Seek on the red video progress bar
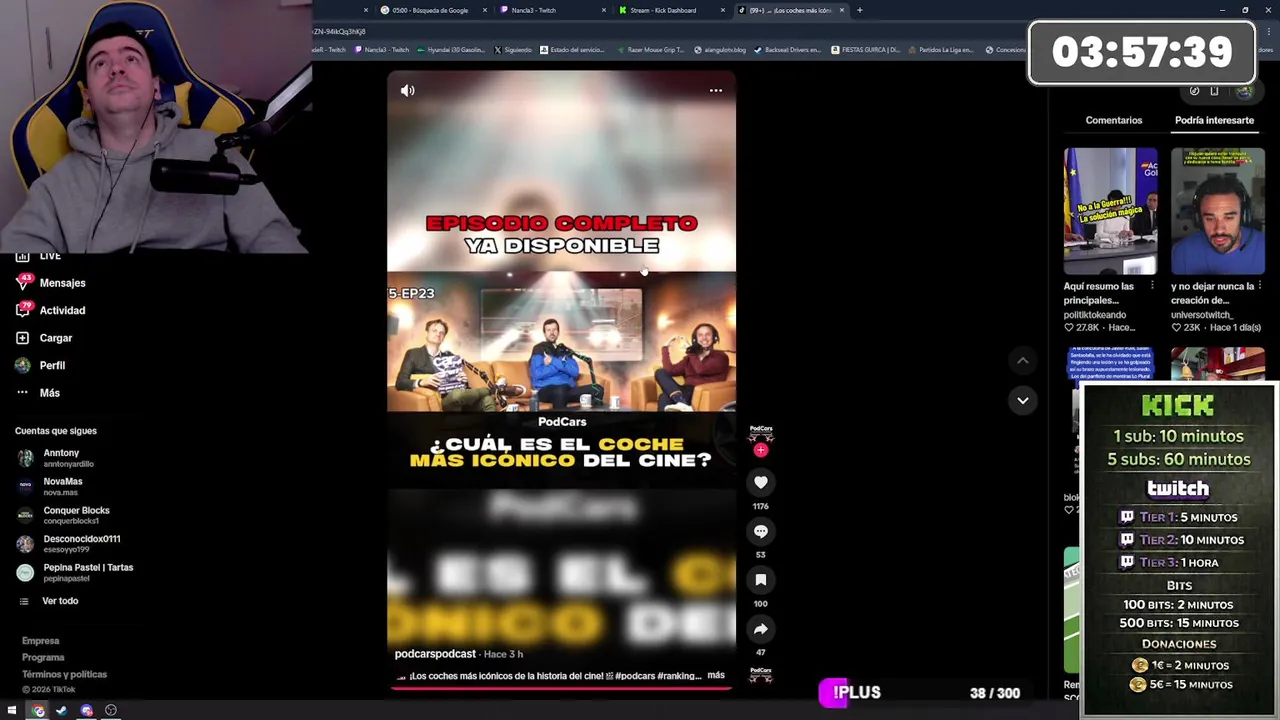 point(562,687)
